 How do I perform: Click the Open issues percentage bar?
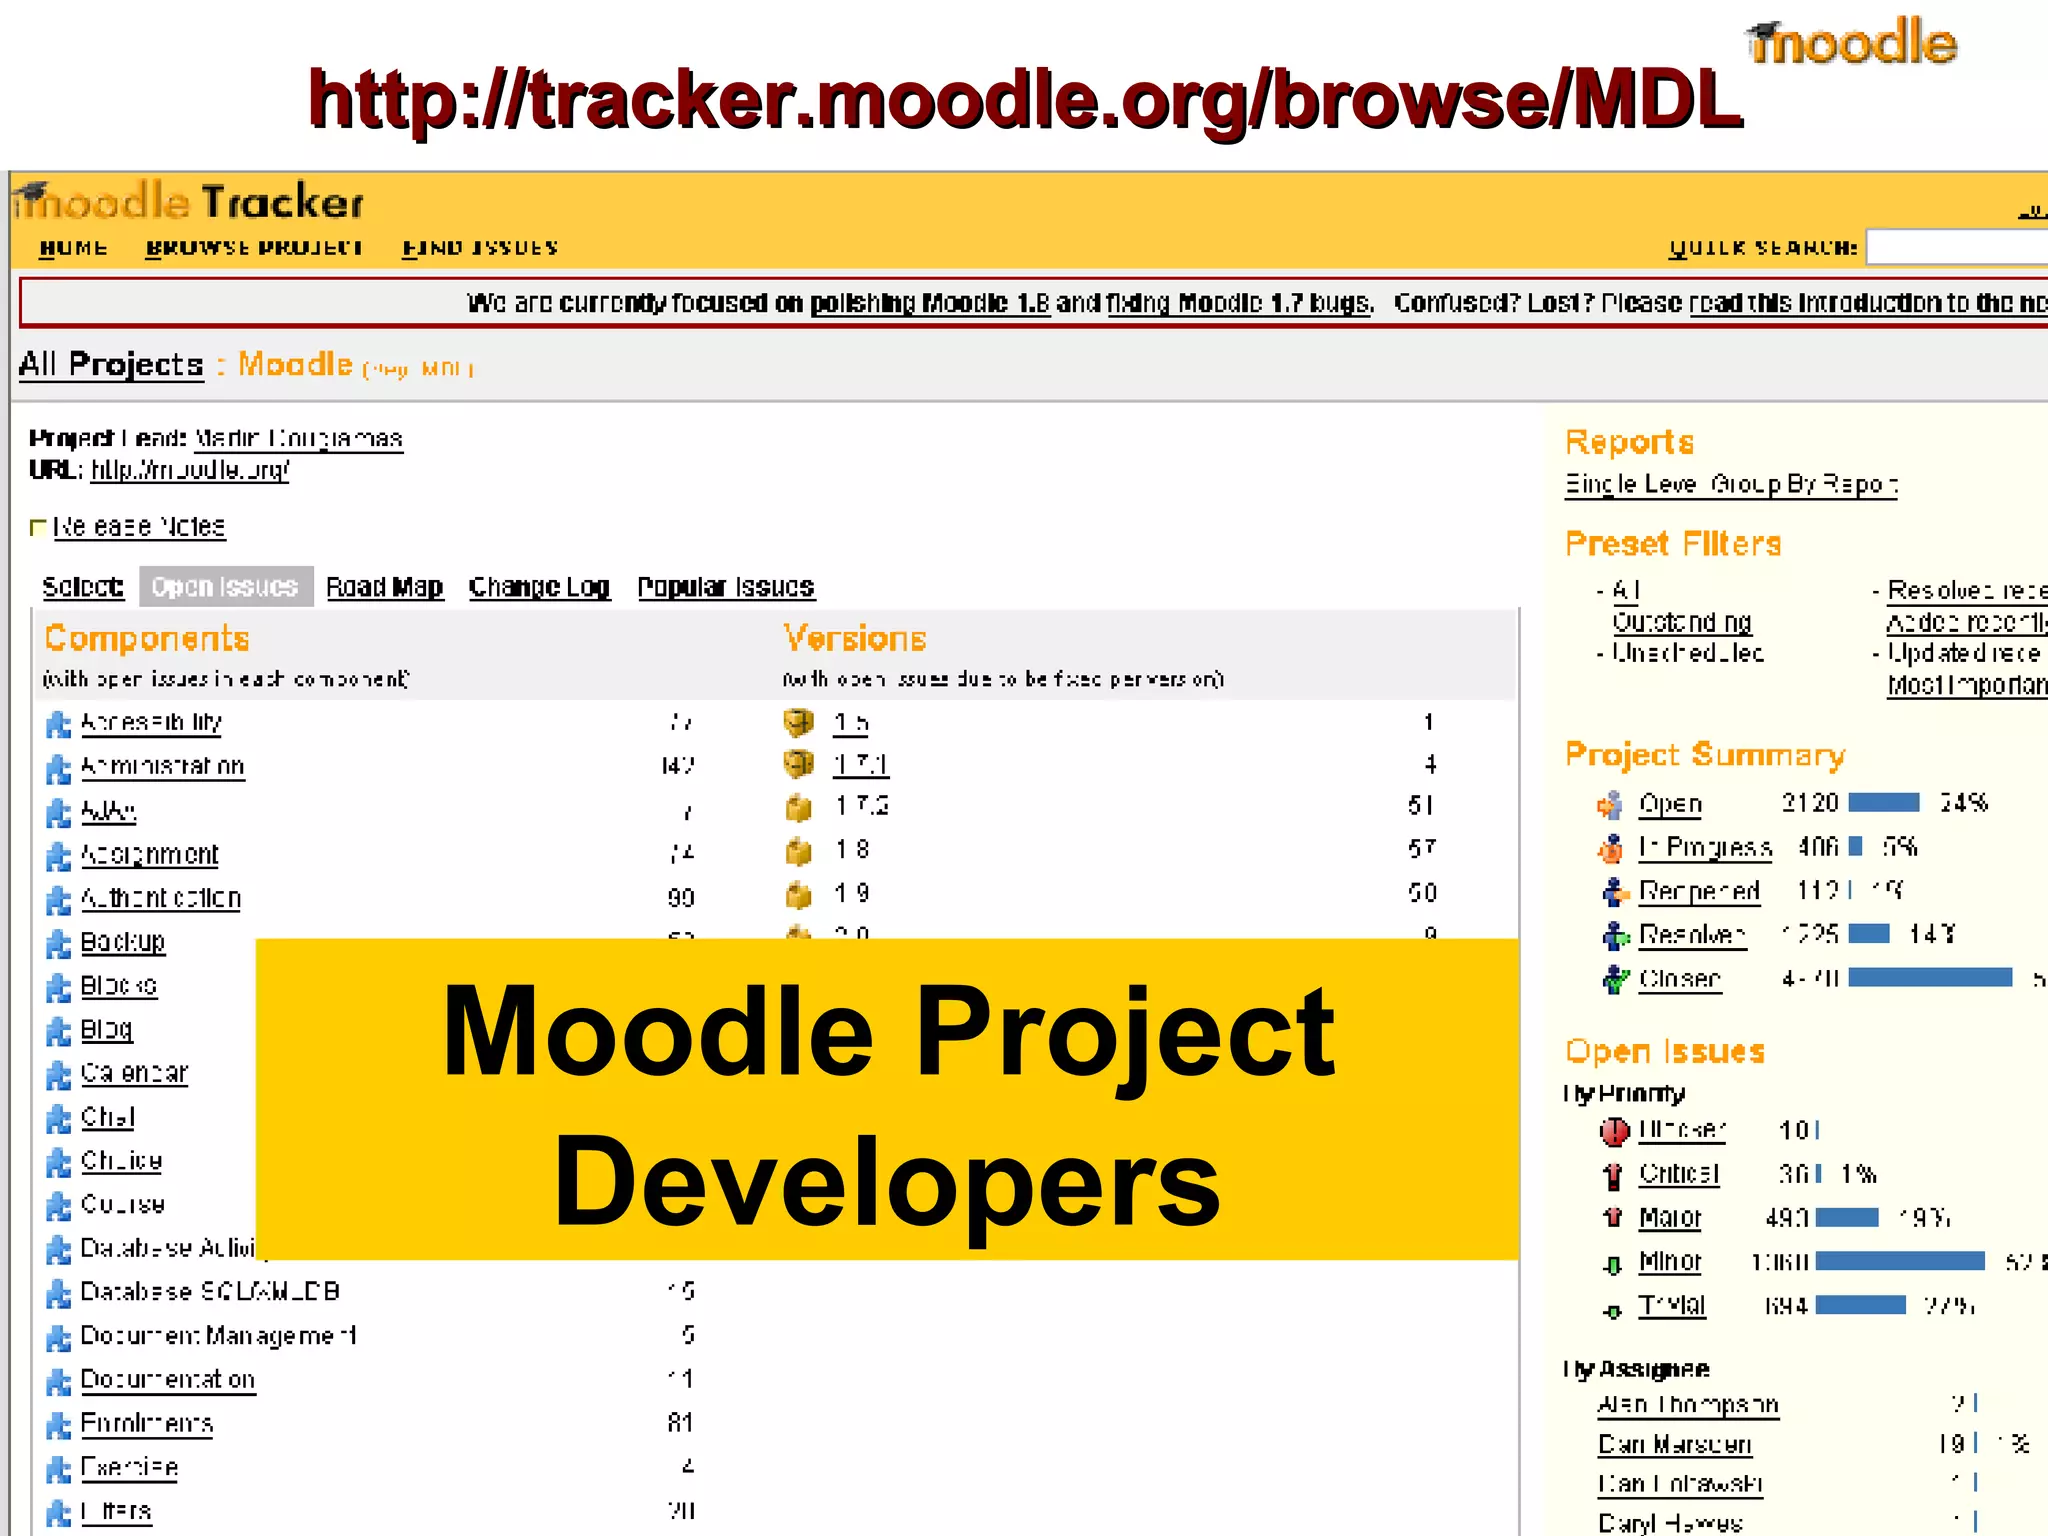(1884, 803)
